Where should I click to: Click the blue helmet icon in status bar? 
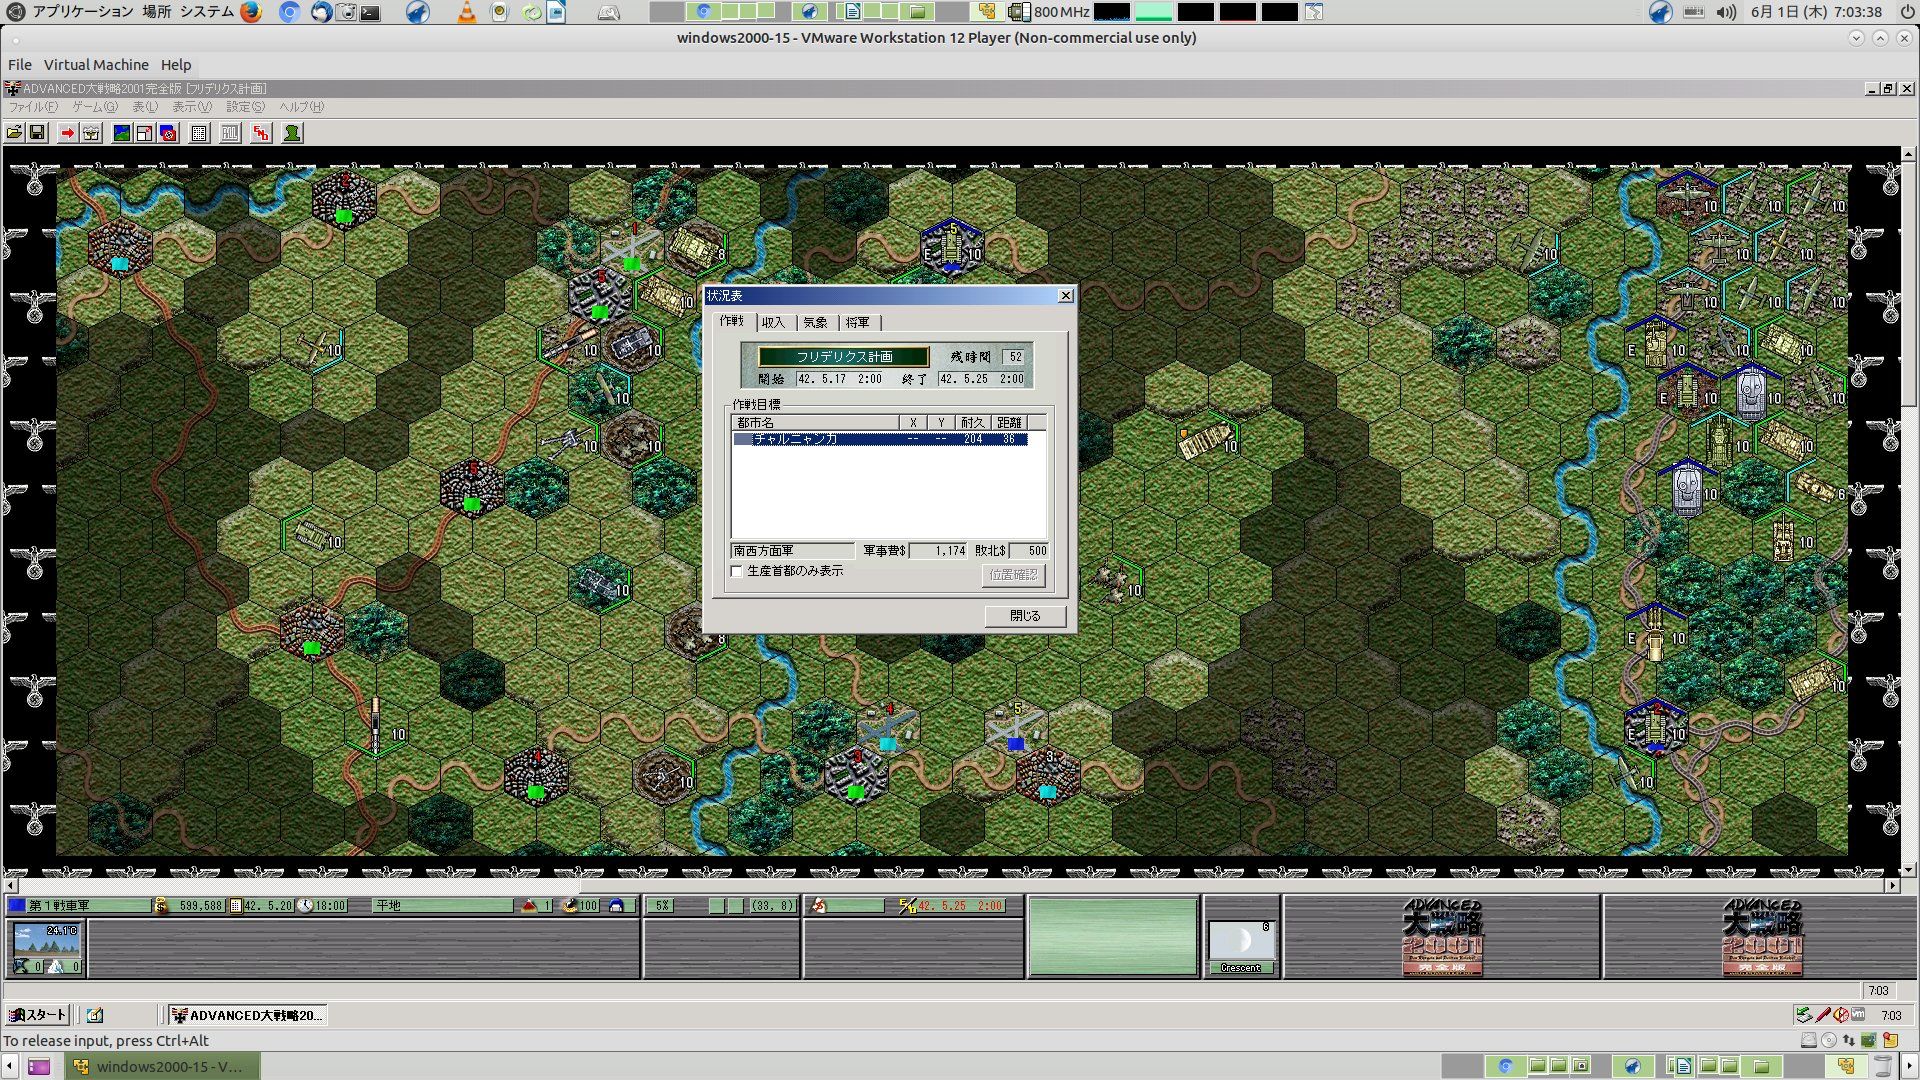point(616,906)
